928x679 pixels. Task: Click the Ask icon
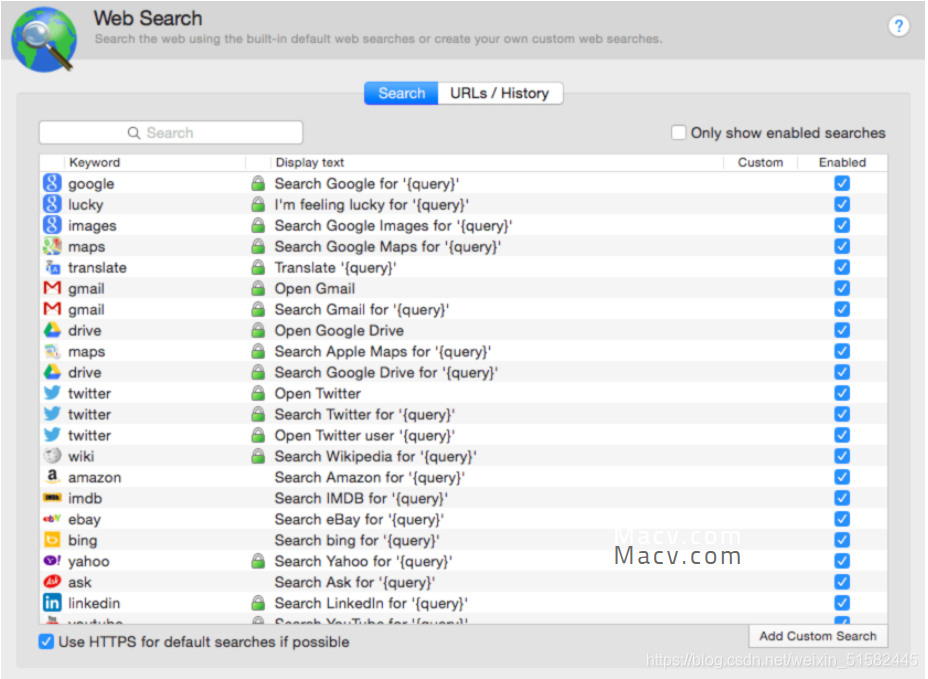pos(52,582)
